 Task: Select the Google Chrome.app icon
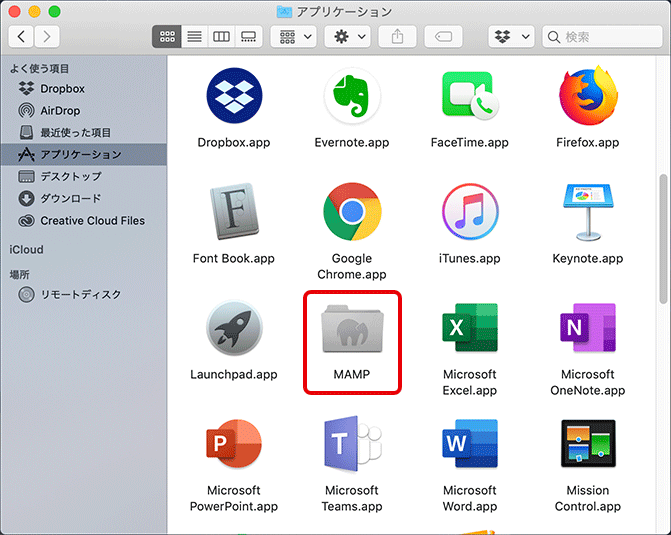point(352,211)
